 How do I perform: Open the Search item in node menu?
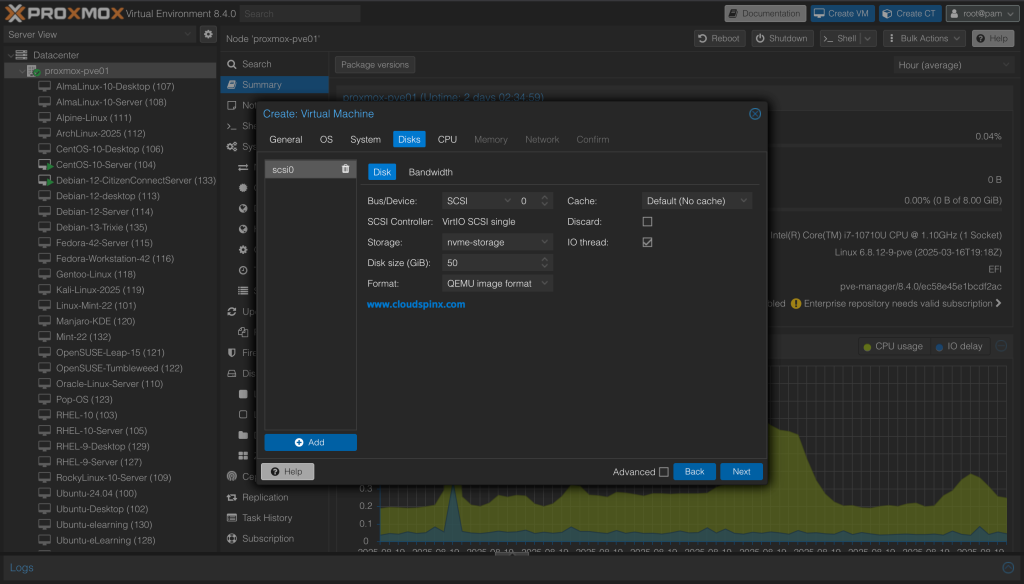pyautogui.click(x=256, y=64)
